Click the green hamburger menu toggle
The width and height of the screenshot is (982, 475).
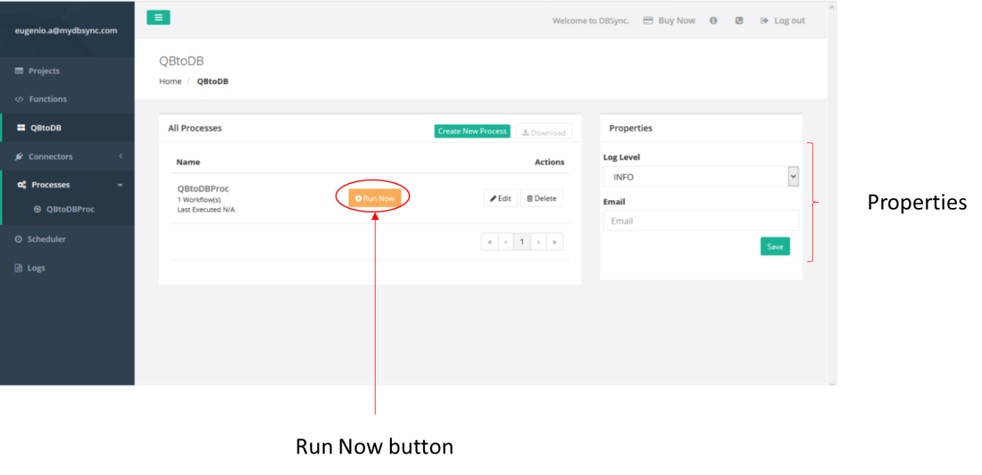(x=158, y=17)
